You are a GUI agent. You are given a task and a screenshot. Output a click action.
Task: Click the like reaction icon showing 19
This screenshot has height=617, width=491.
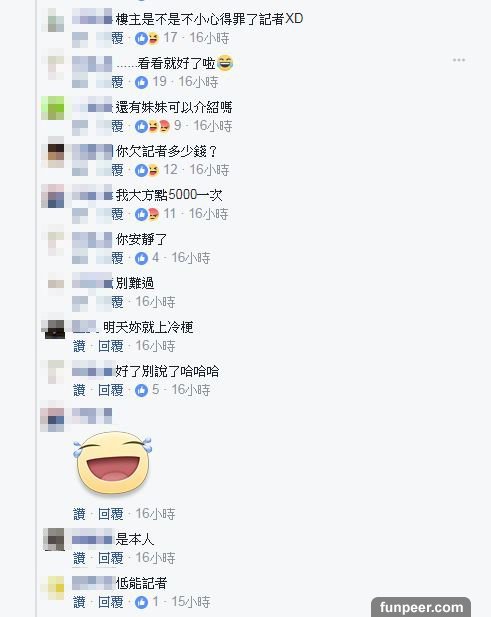(141, 82)
